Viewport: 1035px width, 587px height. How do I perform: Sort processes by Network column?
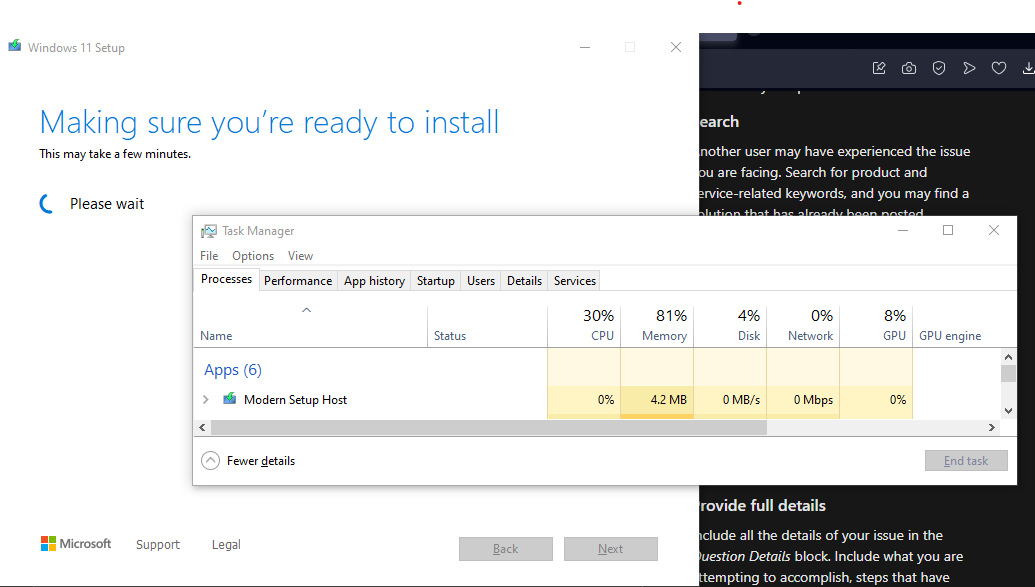click(x=803, y=326)
